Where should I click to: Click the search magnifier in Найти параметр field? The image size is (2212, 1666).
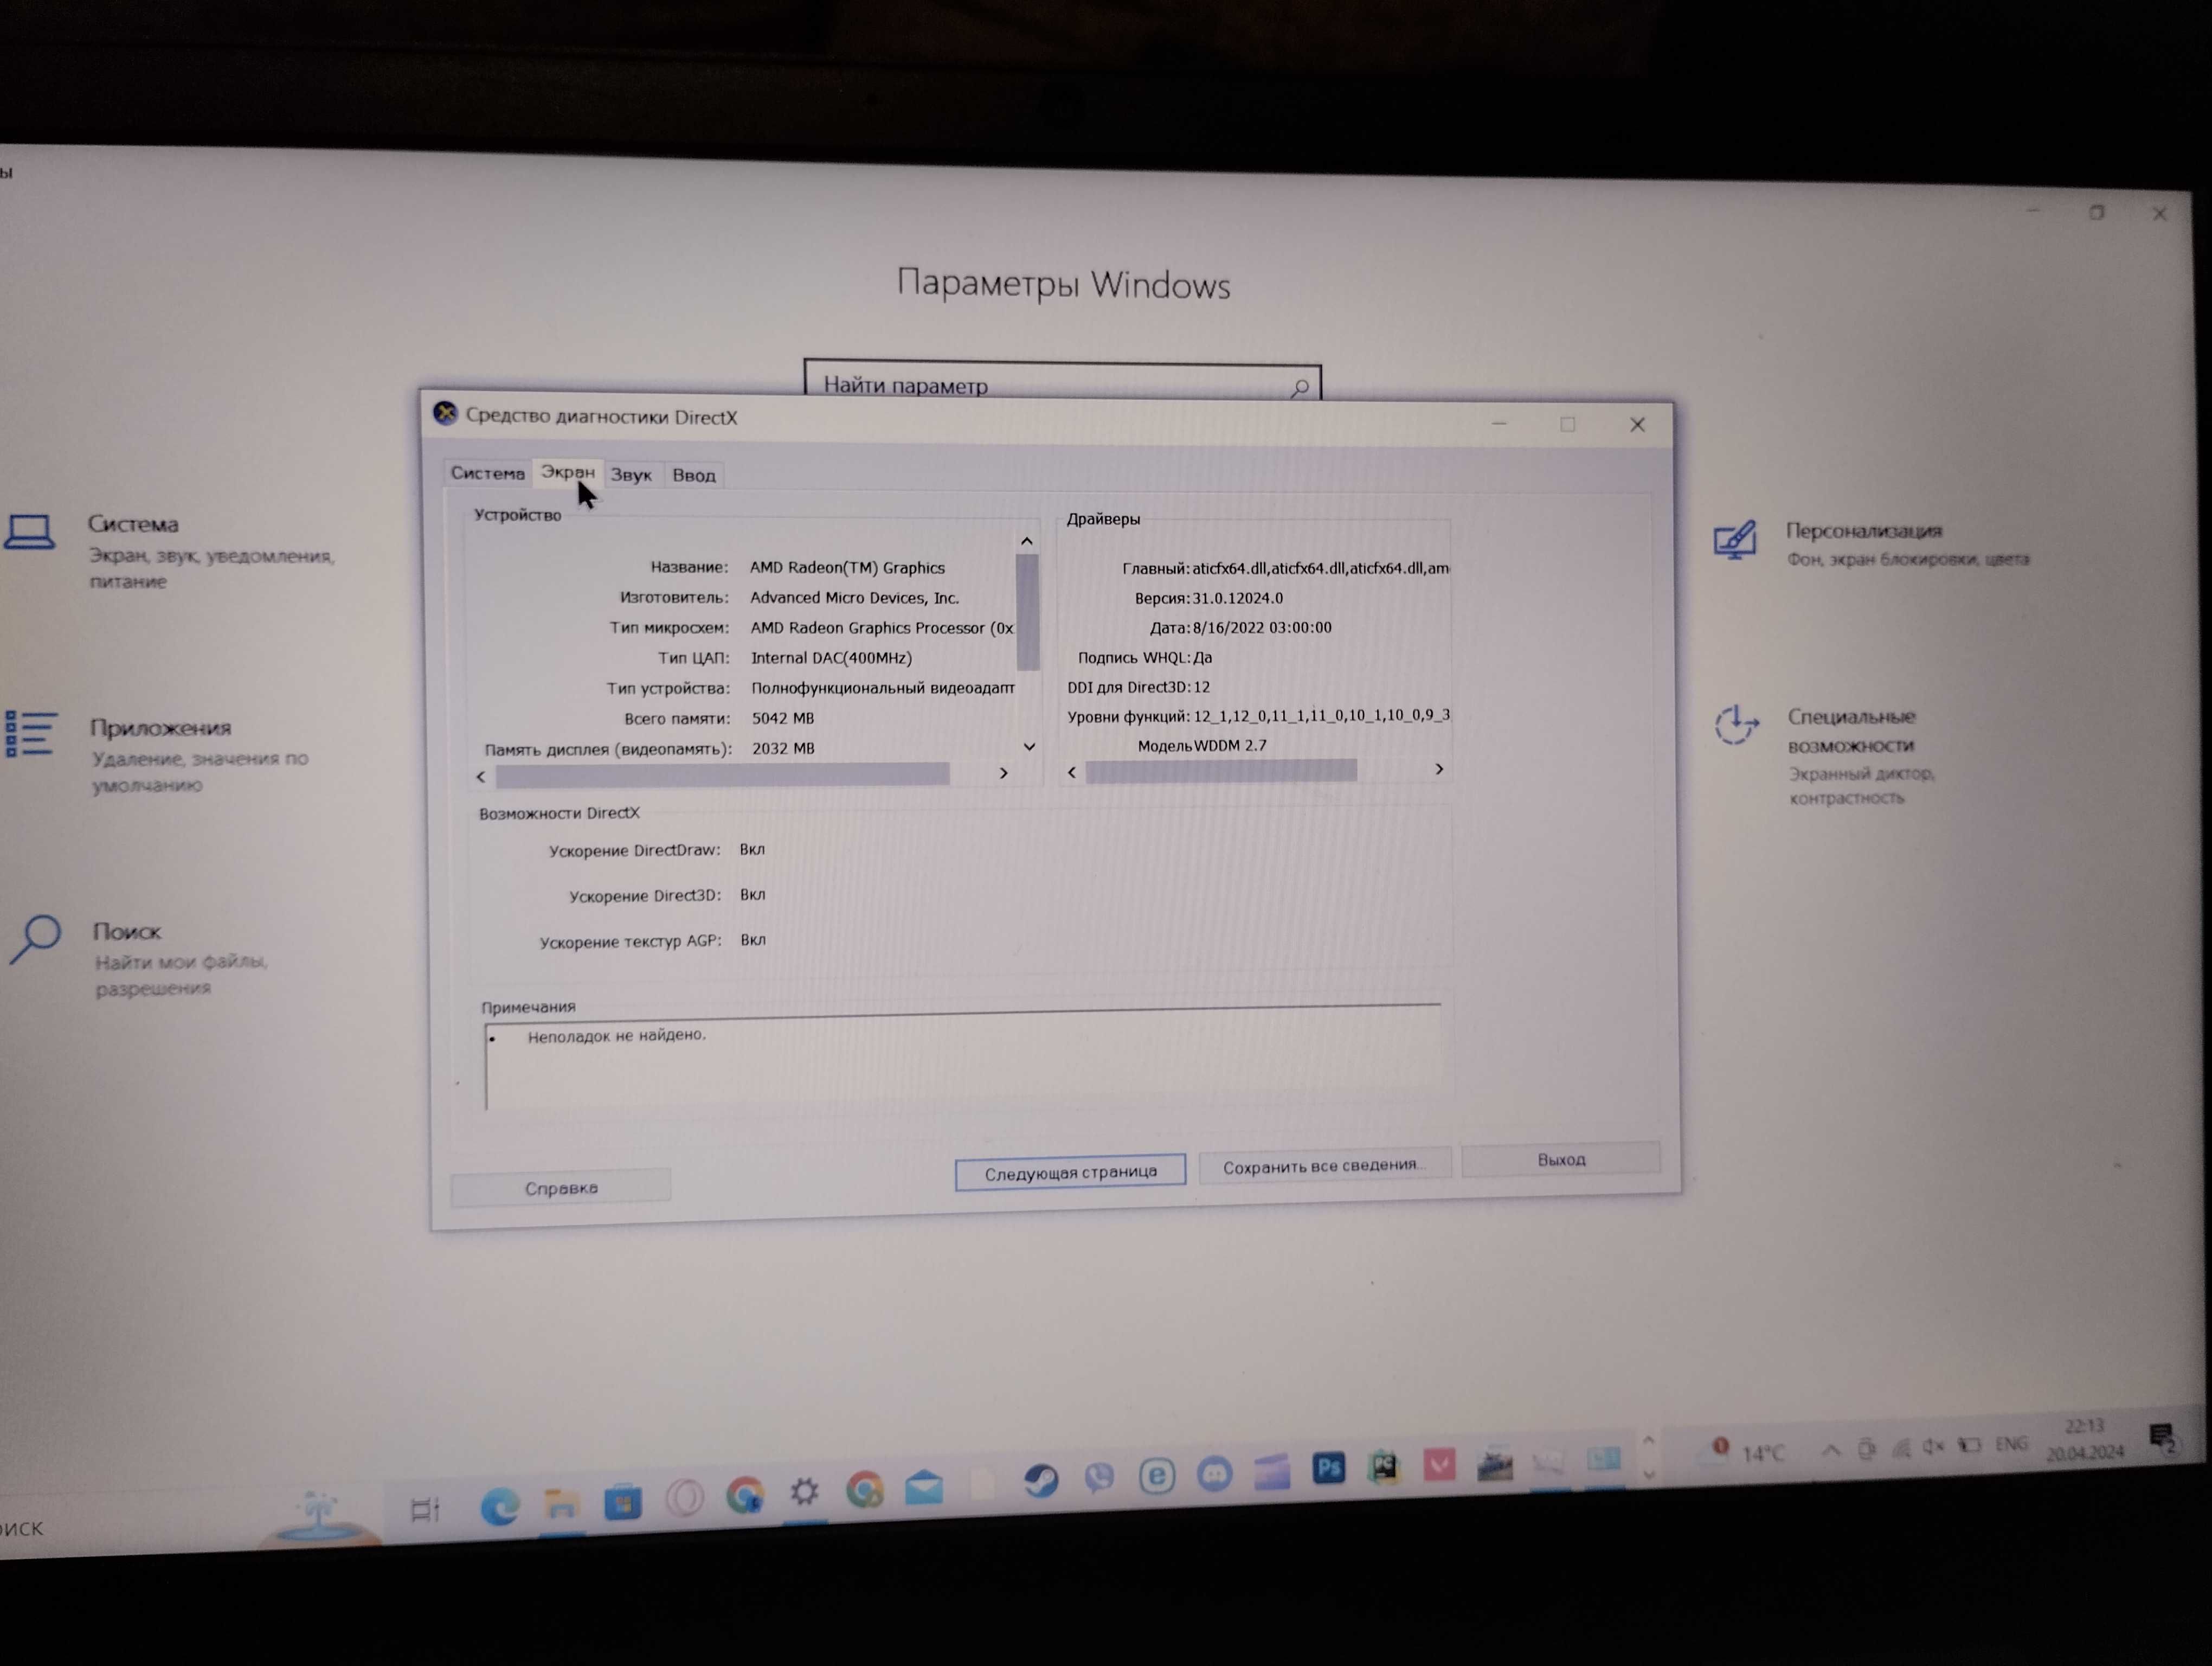(1300, 387)
